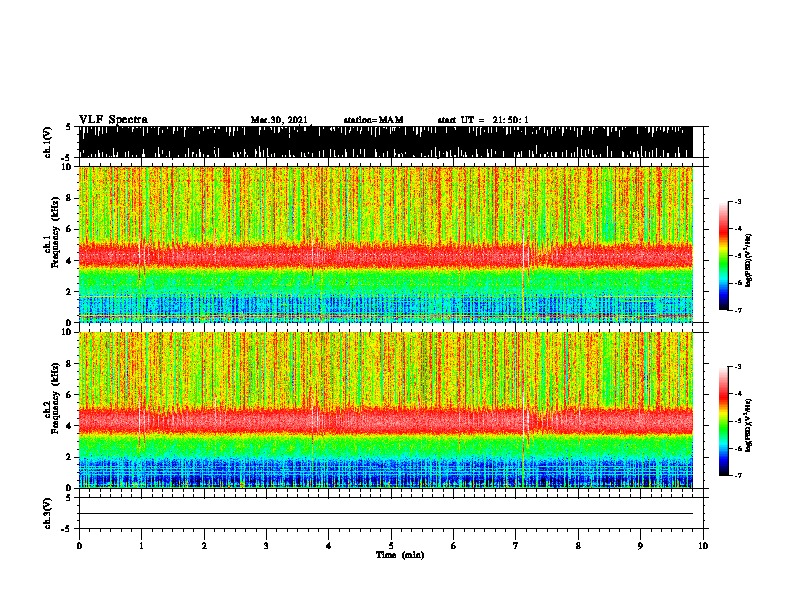Image resolution: width=792 pixels, height=612 pixels.
Task: Click the "8" kHz tick on ch.2 frequency axis
Action: (x=70, y=364)
